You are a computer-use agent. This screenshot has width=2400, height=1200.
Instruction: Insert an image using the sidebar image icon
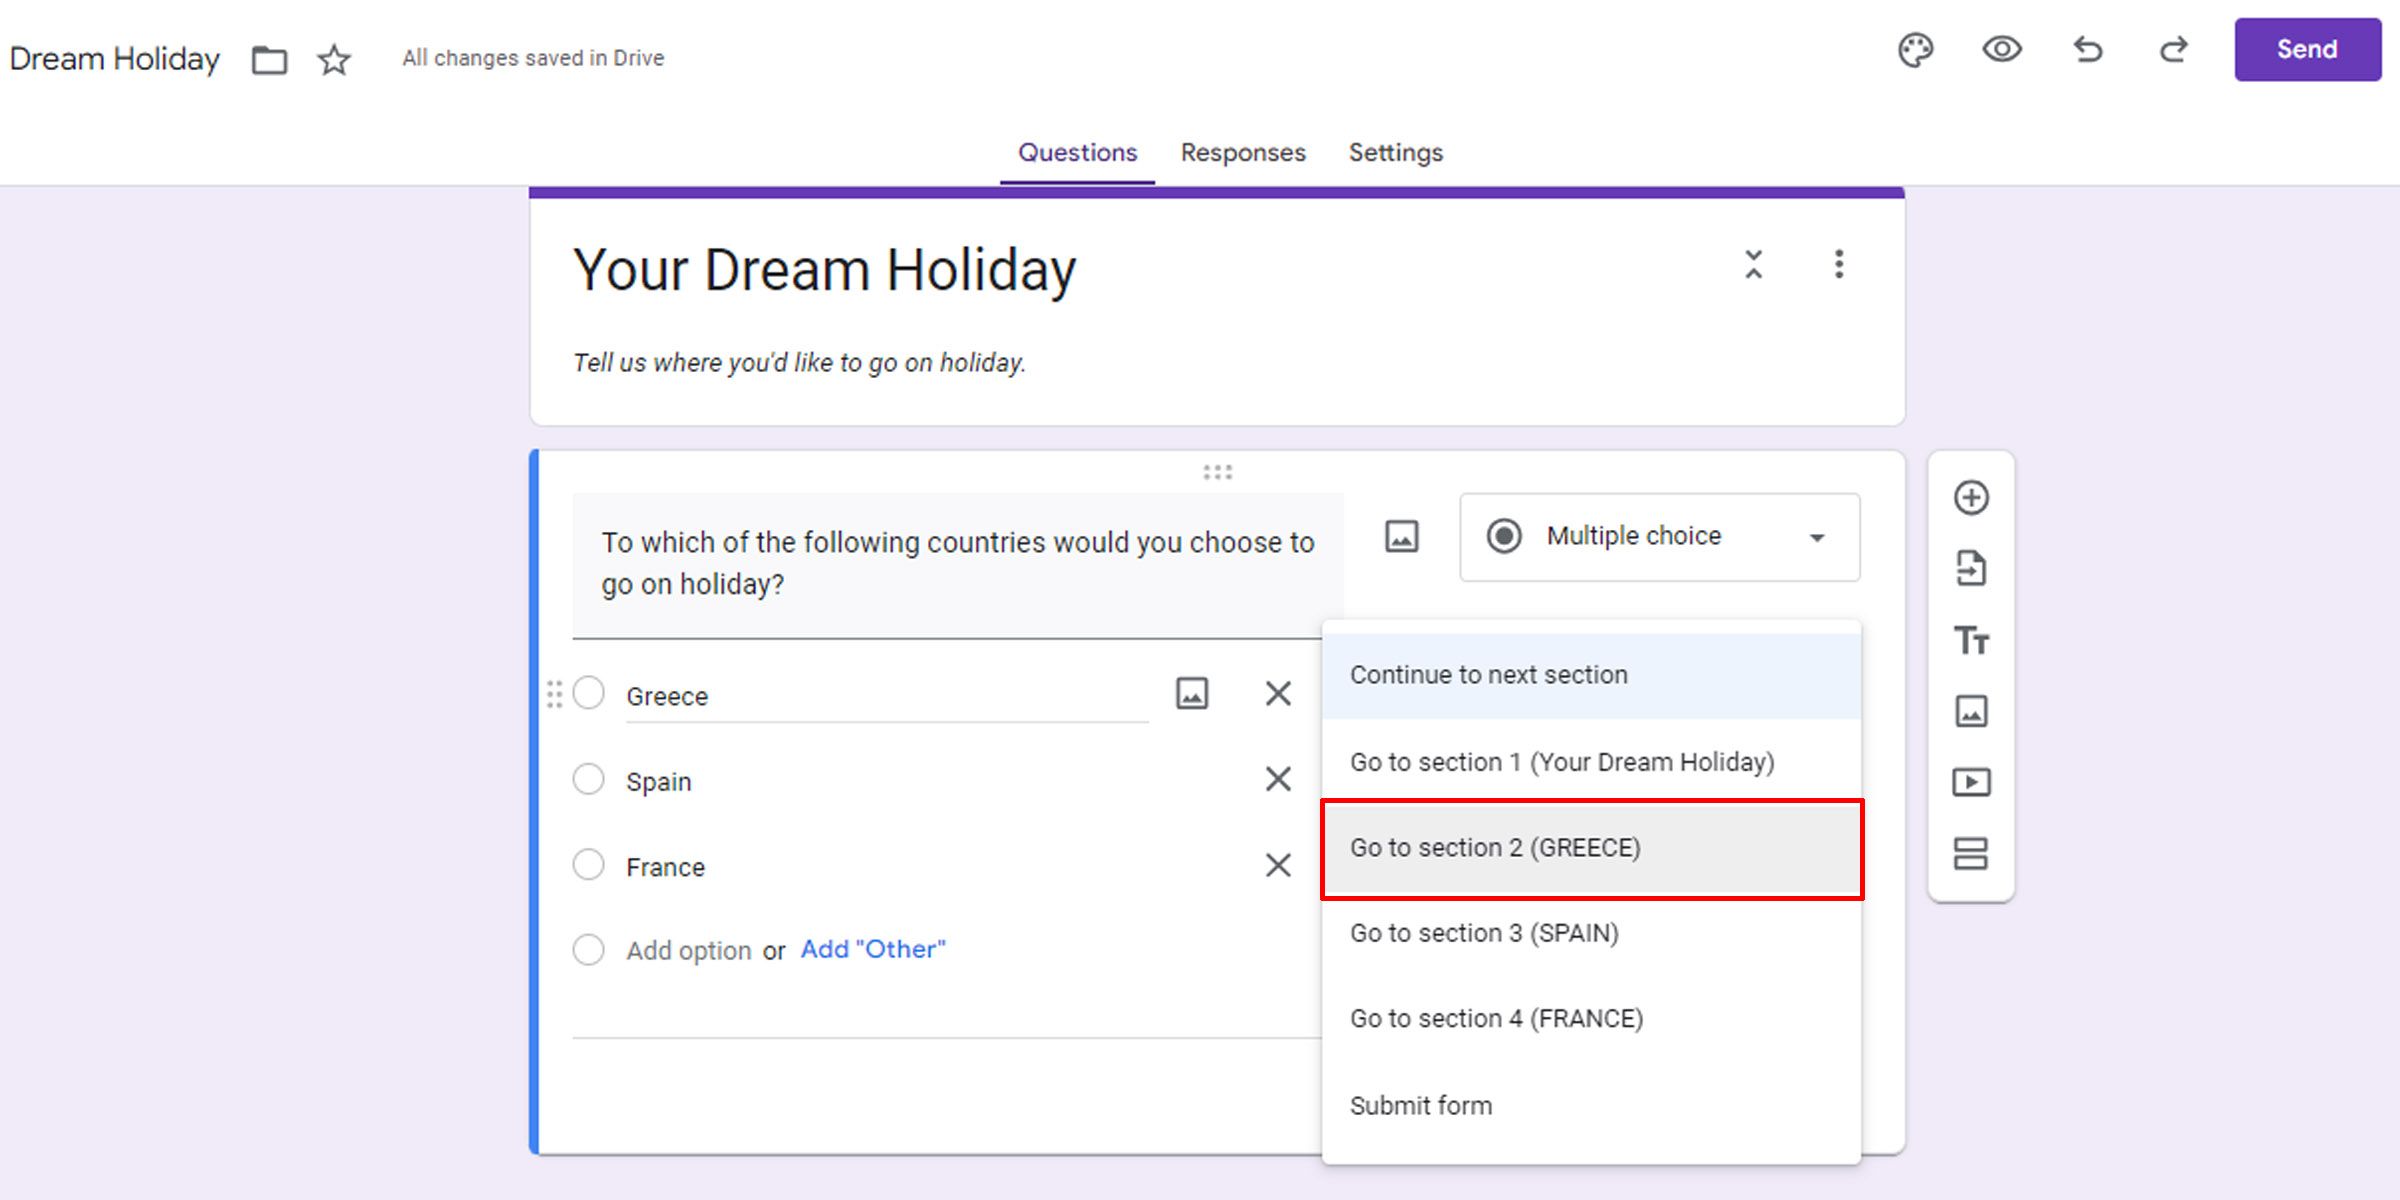pos(1971,711)
